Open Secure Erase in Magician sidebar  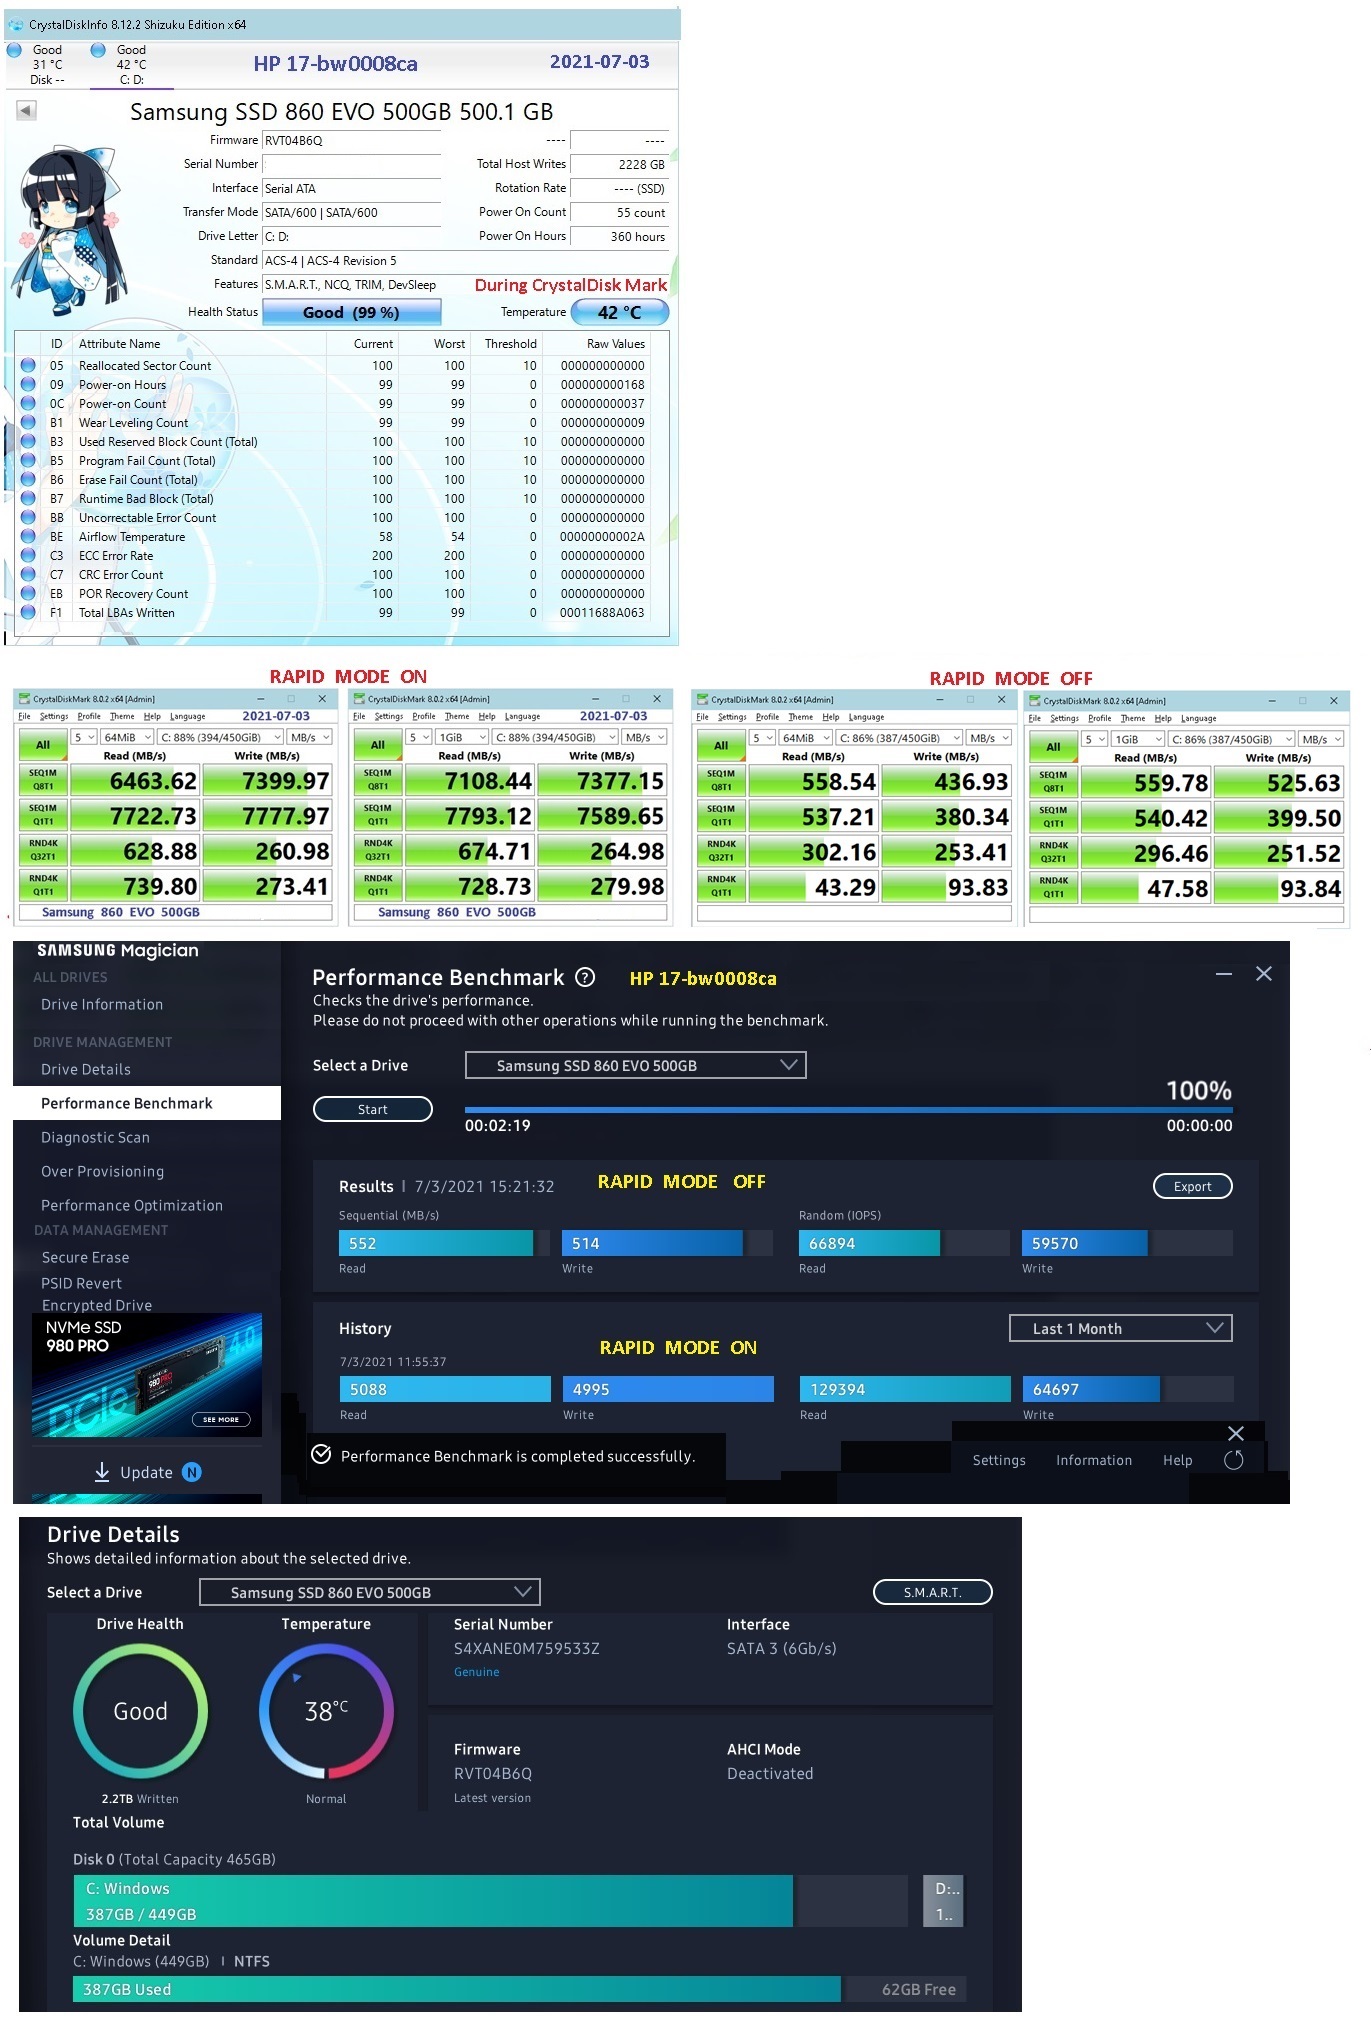coord(85,1257)
